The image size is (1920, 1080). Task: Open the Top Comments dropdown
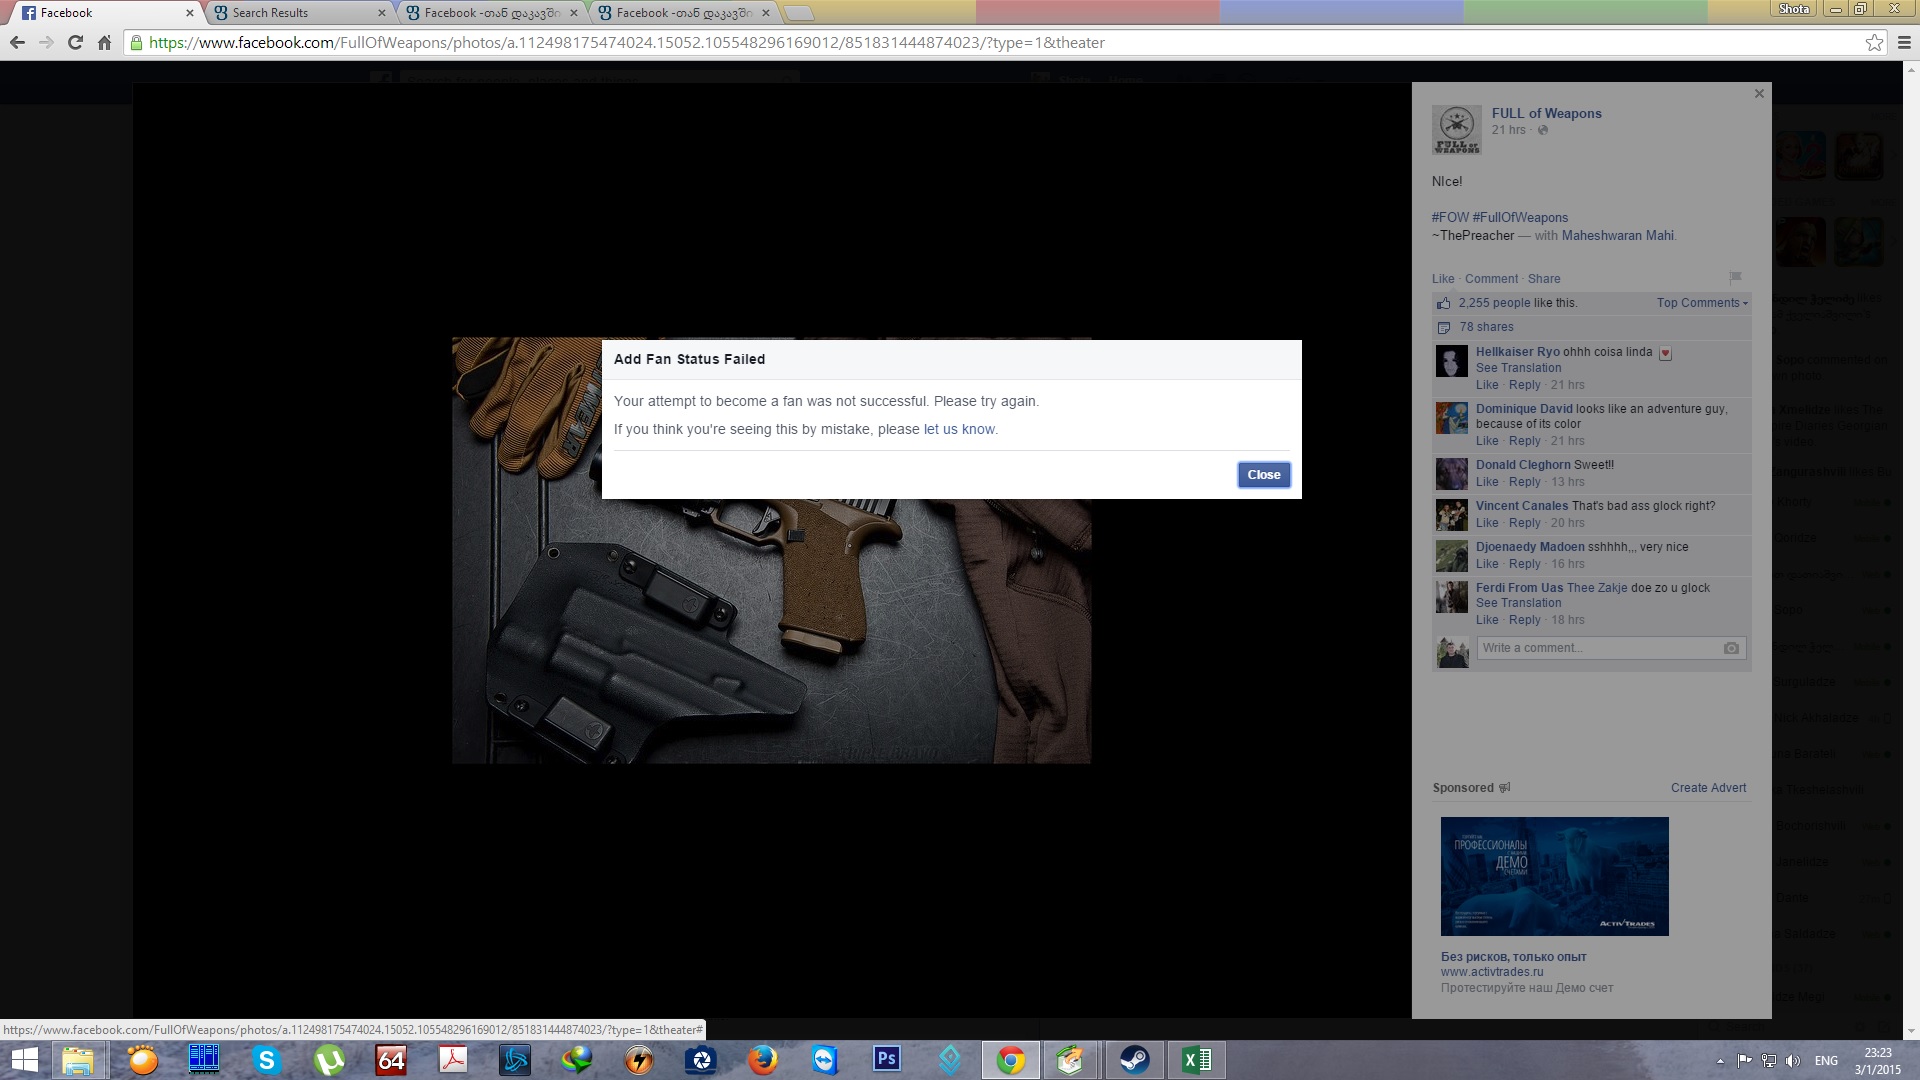click(x=1702, y=303)
